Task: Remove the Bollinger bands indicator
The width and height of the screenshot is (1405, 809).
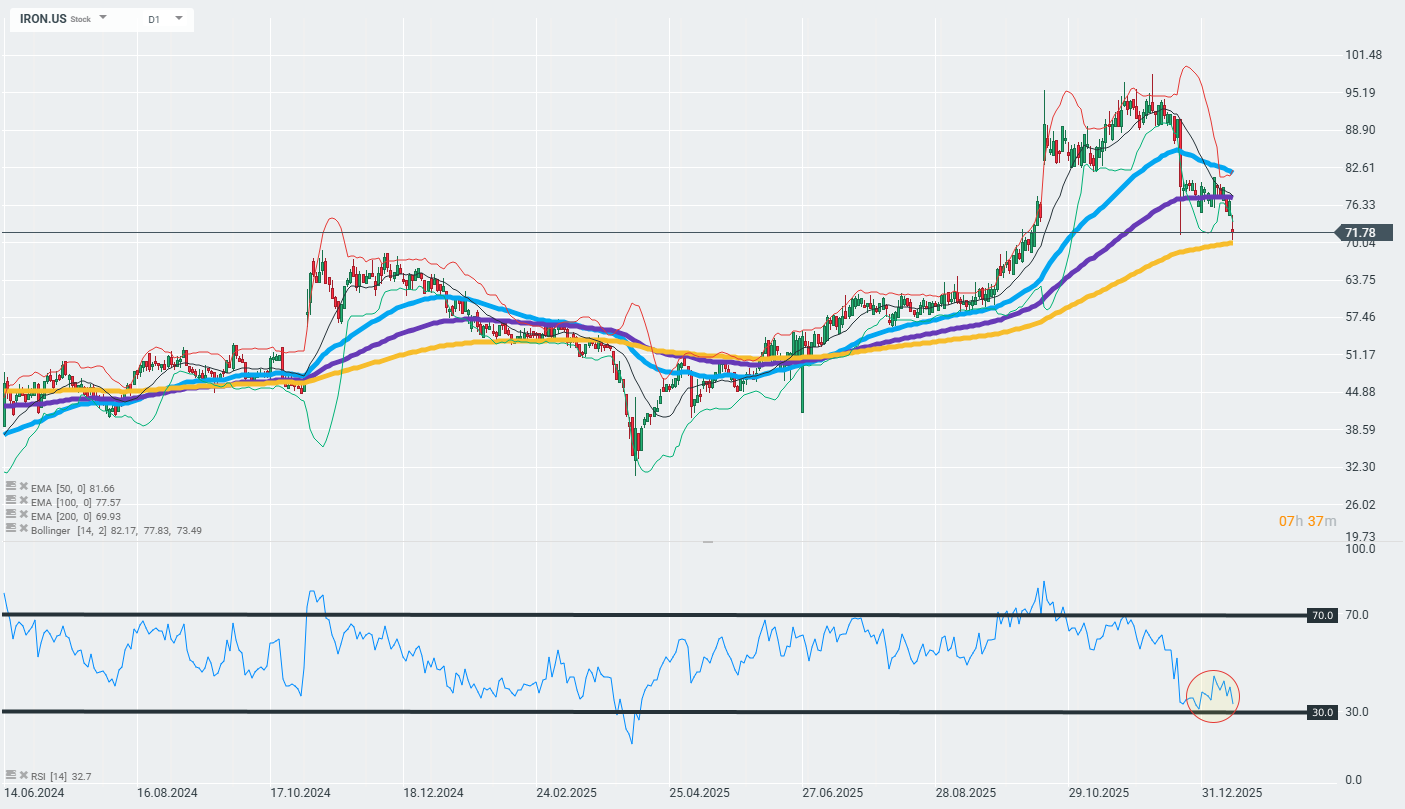Action: click(x=23, y=529)
